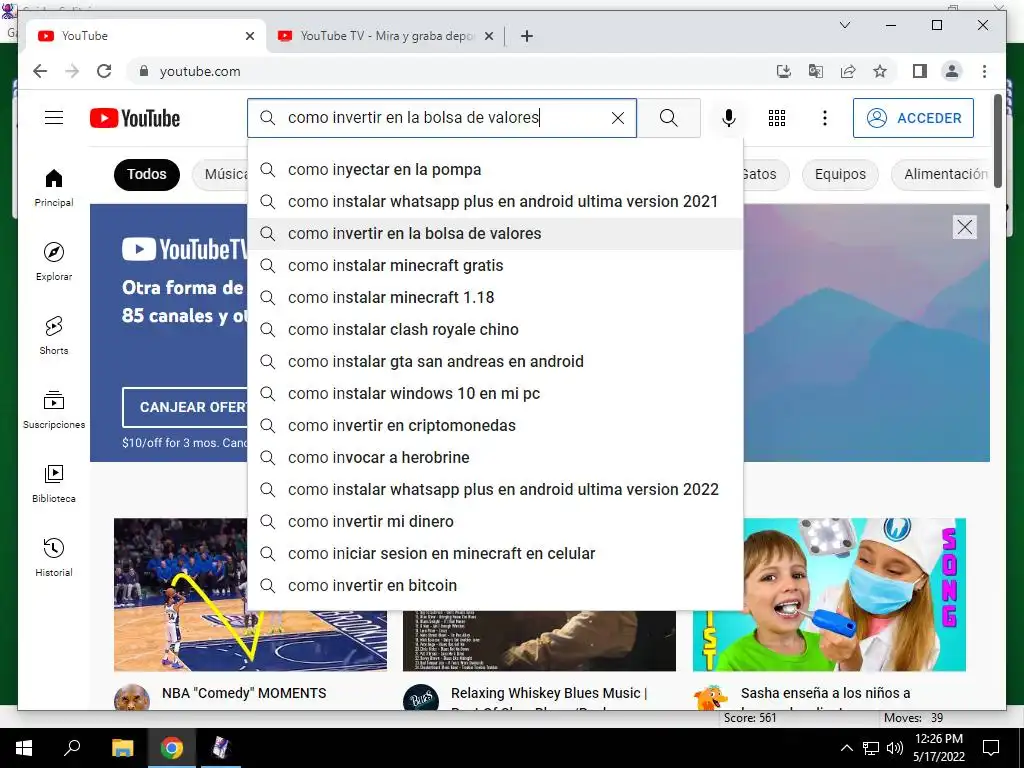The height and width of the screenshot is (768, 1024).
Task: Click the ACCEDER sign-in button
Action: tap(913, 118)
